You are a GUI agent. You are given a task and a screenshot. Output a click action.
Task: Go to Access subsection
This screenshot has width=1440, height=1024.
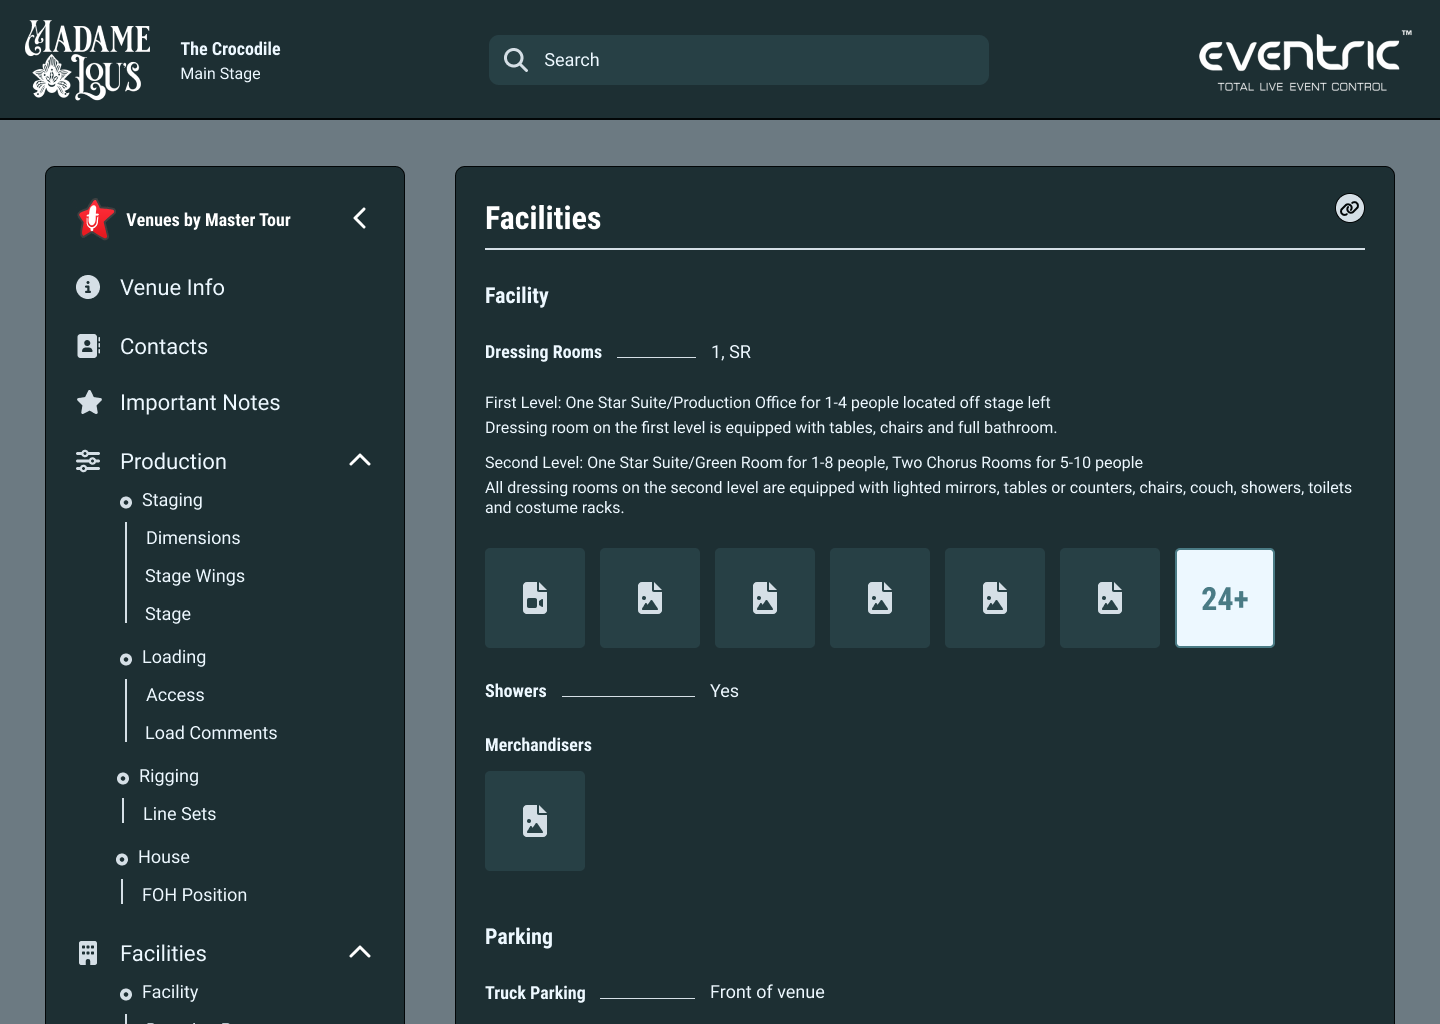[x=175, y=695]
